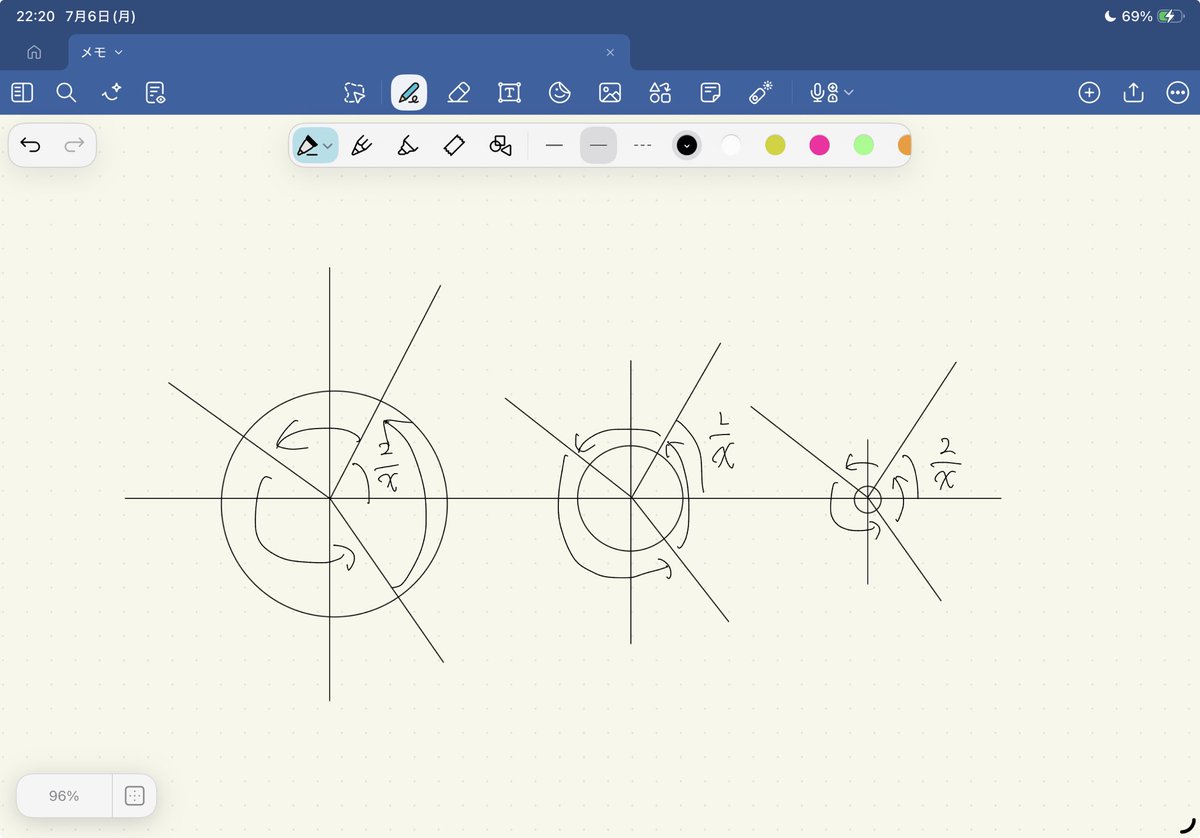Open the AI sparkle assistant
The height and width of the screenshot is (838, 1200).
tap(111, 93)
